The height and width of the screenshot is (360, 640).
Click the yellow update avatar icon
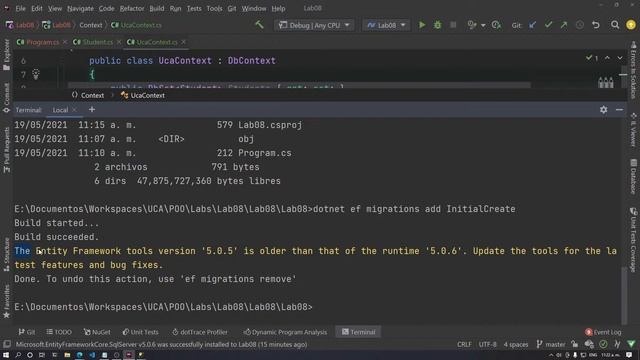(x=631, y=25)
